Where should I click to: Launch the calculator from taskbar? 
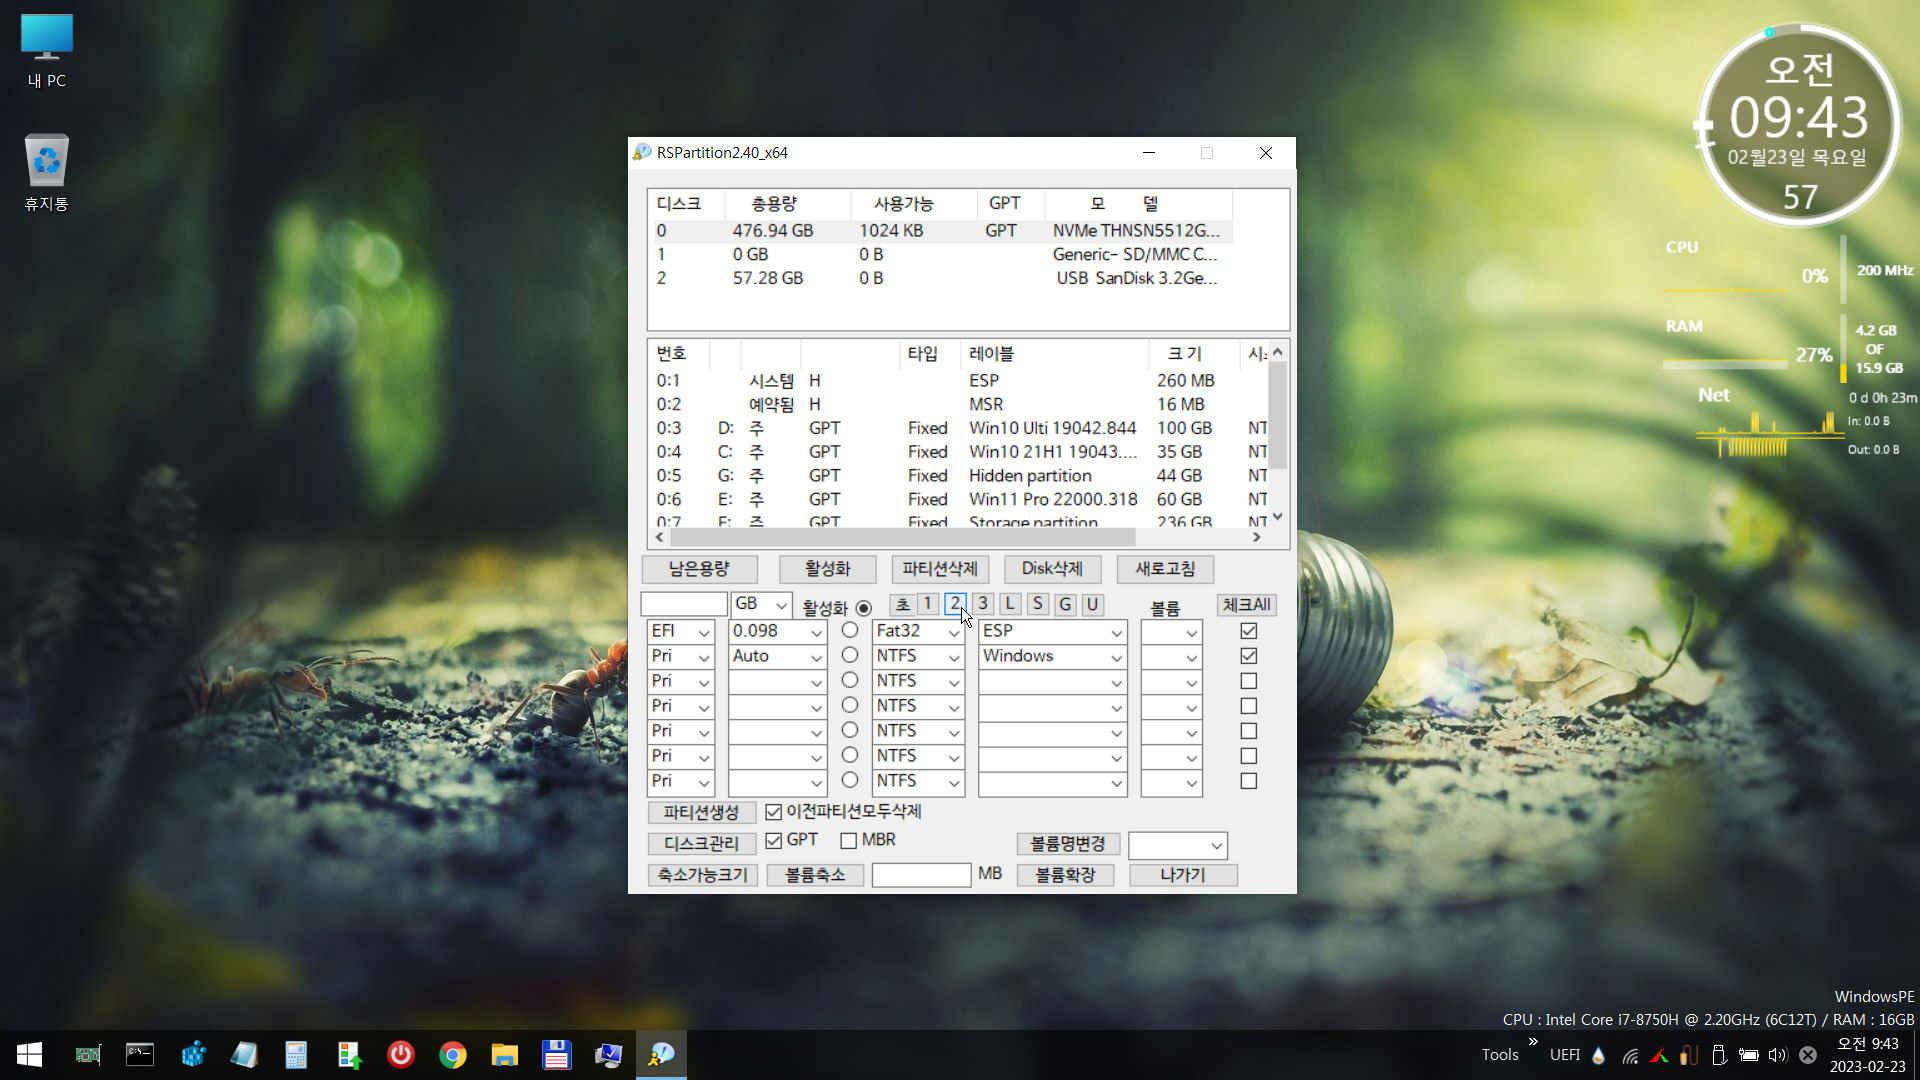296,1055
